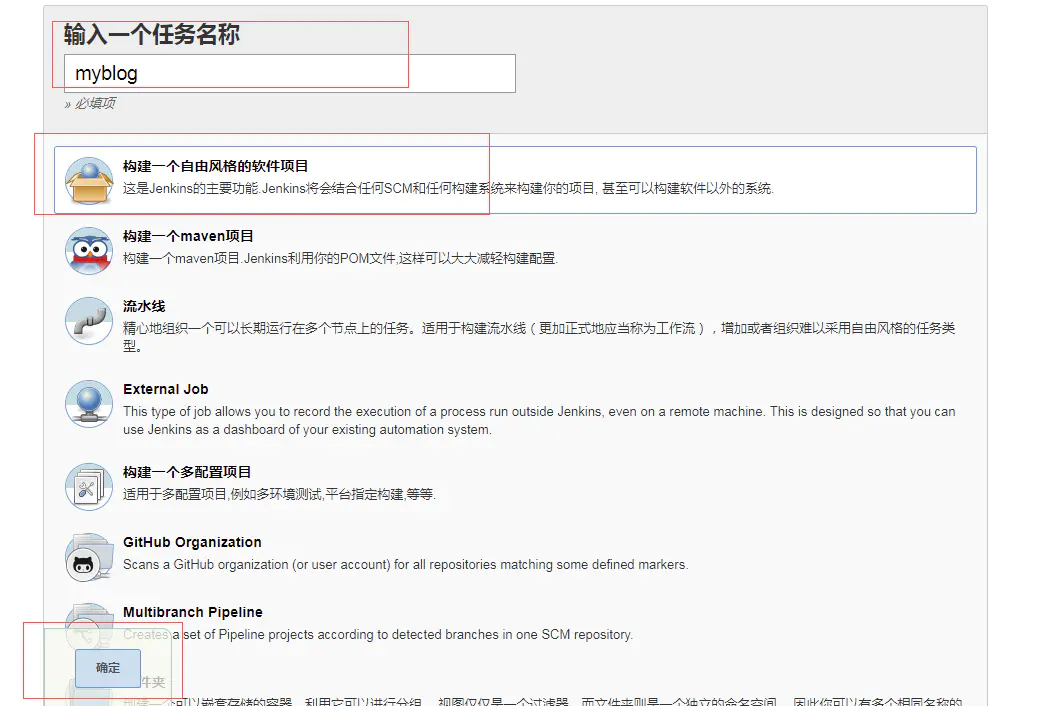1044x706 pixels.
Task: Click the 确定 confirm button
Action: (108, 668)
